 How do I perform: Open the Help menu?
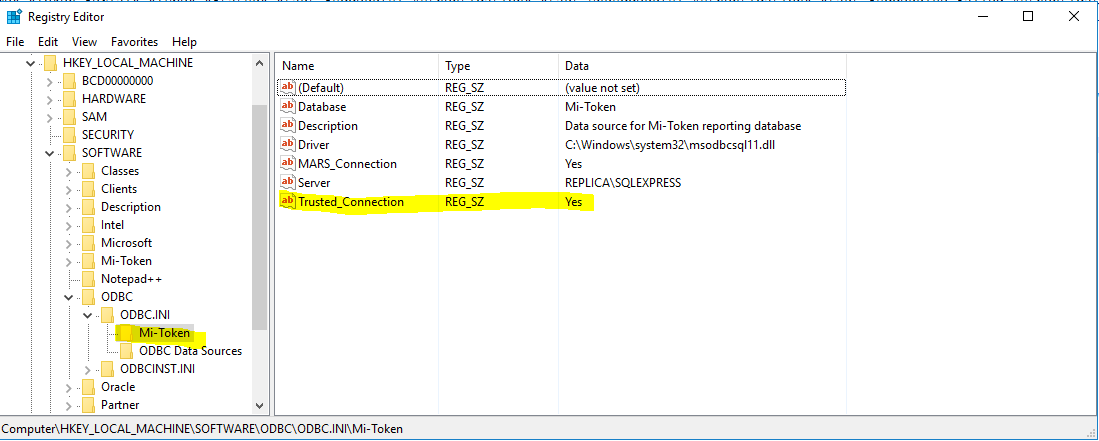(x=184, y=42)
